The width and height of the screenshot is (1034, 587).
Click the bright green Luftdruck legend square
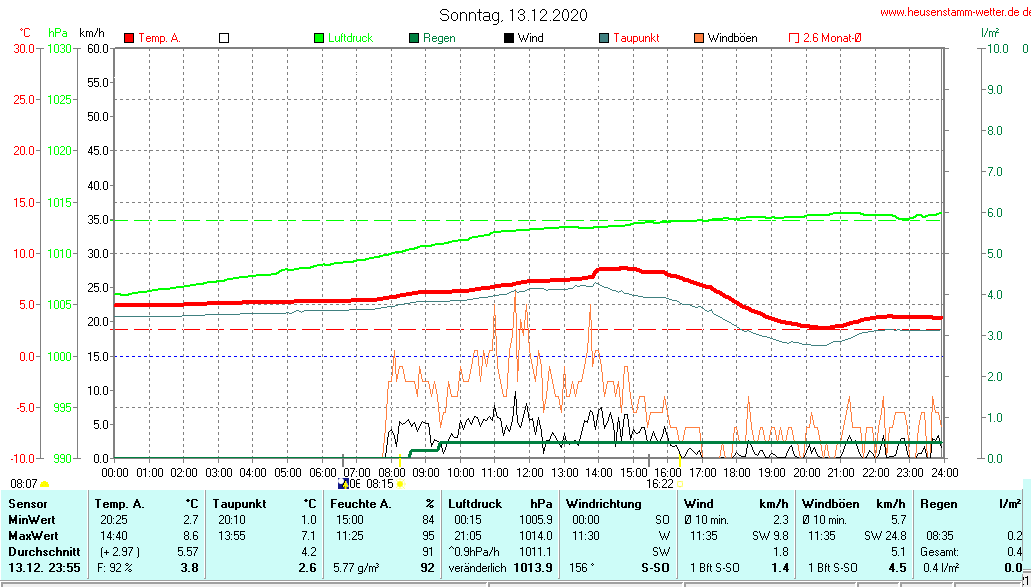point(320,38)
